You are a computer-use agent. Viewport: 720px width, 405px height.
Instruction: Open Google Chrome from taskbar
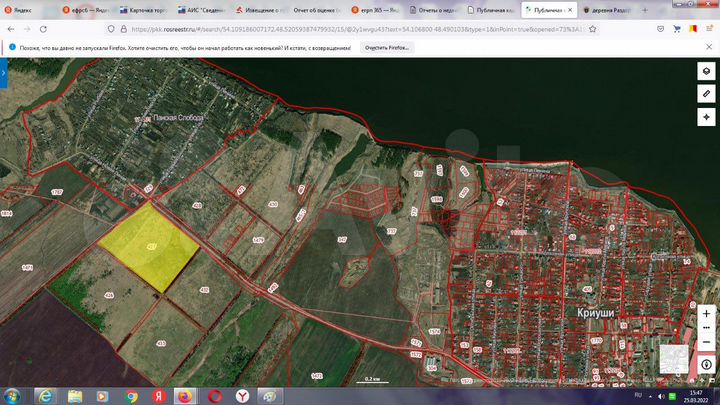pos(131,395)
